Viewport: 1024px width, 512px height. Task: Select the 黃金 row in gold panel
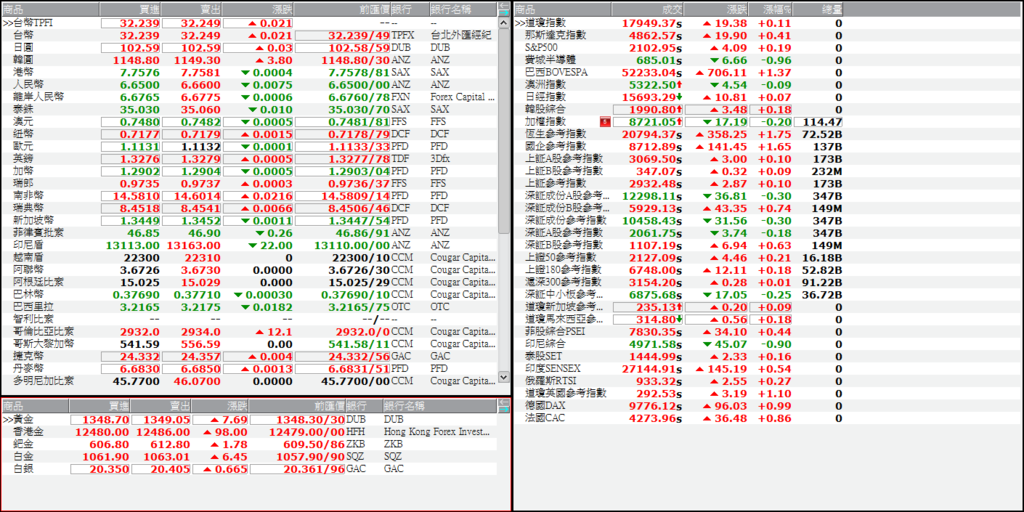point(249,419)
